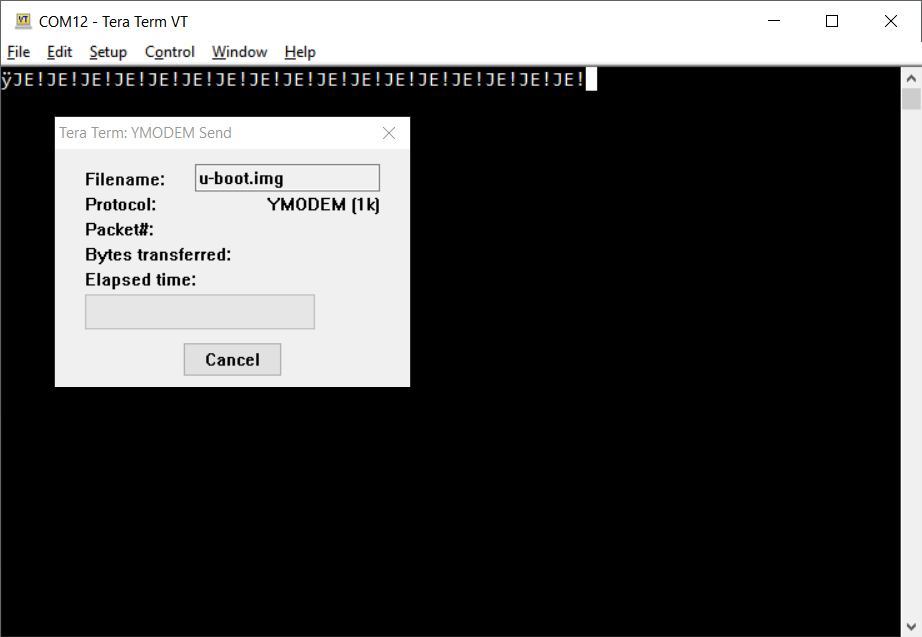The height and width of the screenshot is (637, 922).
Task: Click the empty transfer progress bar
Action: click(x=200, y=312)
